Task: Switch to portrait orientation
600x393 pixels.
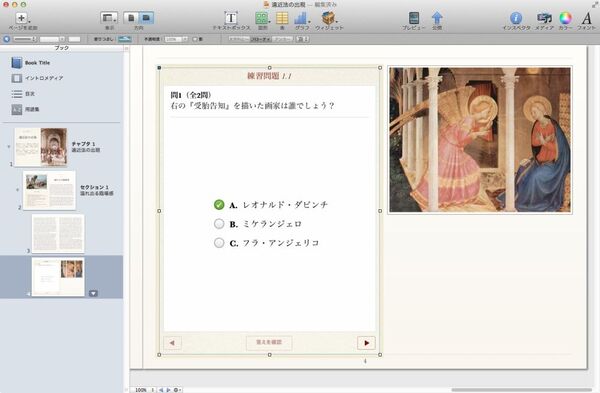Action: [131, 18]
